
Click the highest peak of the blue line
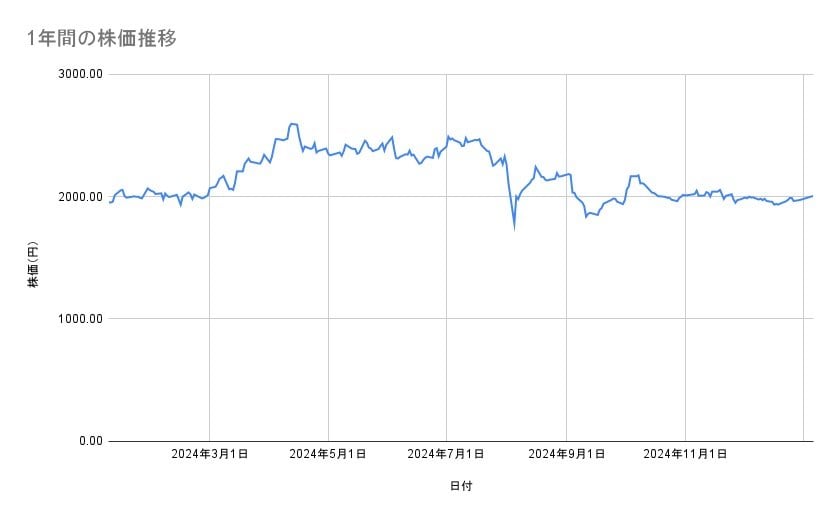(291, 124)
